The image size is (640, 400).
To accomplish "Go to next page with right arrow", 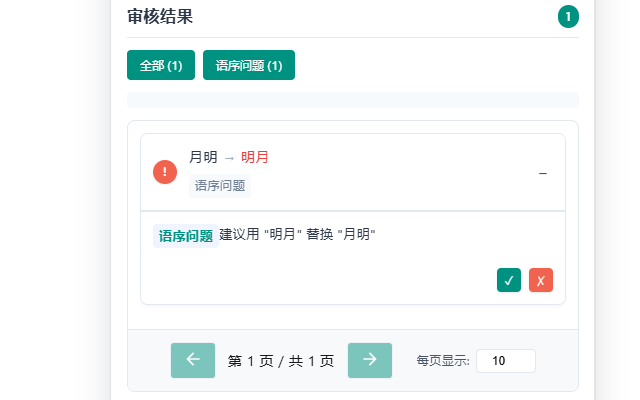I will tap(370, 360).
